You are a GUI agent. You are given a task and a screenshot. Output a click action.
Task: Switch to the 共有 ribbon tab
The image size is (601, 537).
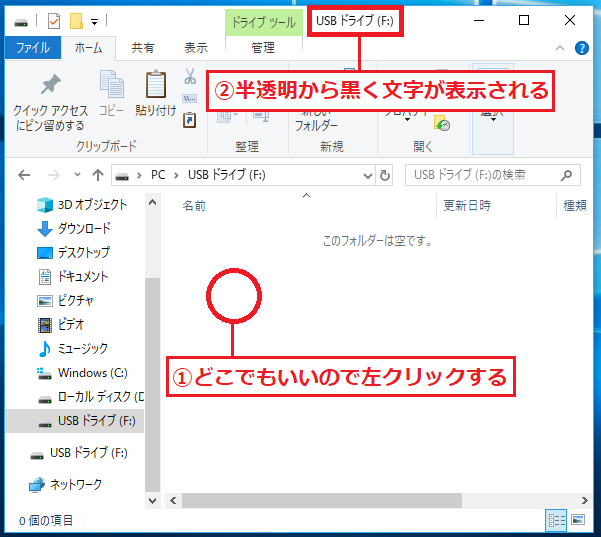click(x=143, y=48)
